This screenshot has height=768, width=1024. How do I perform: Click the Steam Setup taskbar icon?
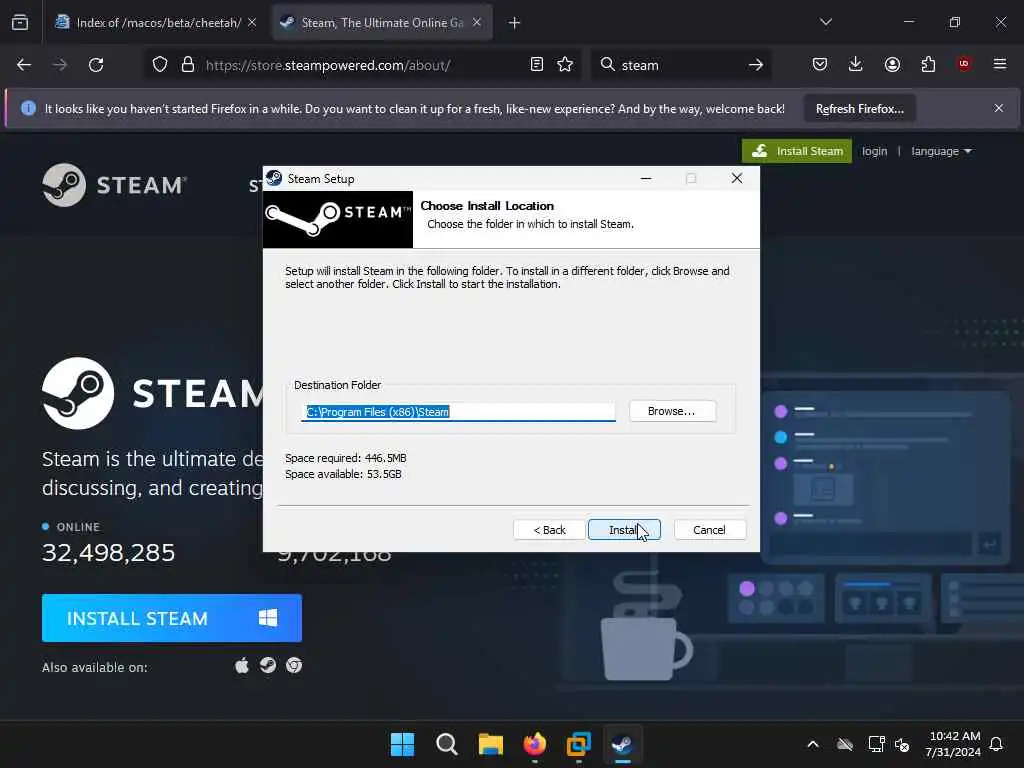pos(622,744)
